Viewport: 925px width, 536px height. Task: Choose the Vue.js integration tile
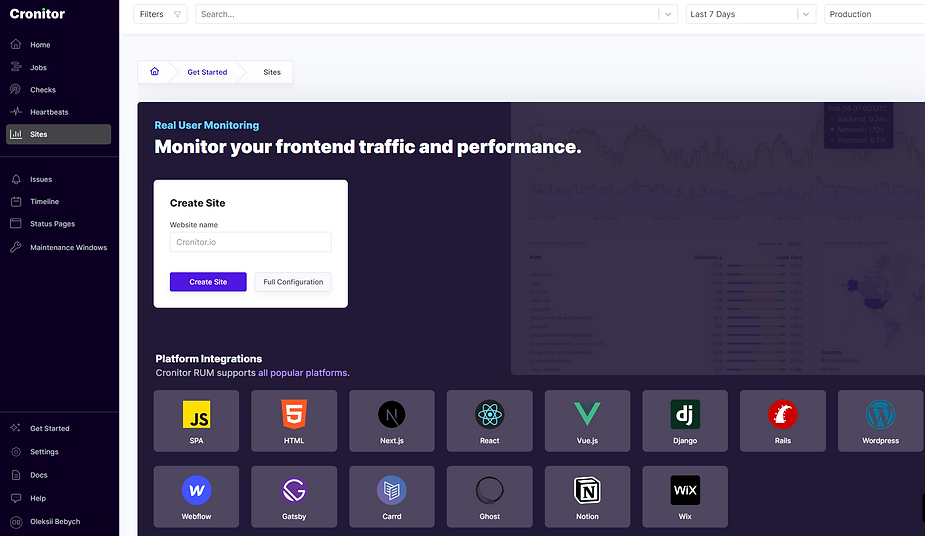tap(588, 421)
